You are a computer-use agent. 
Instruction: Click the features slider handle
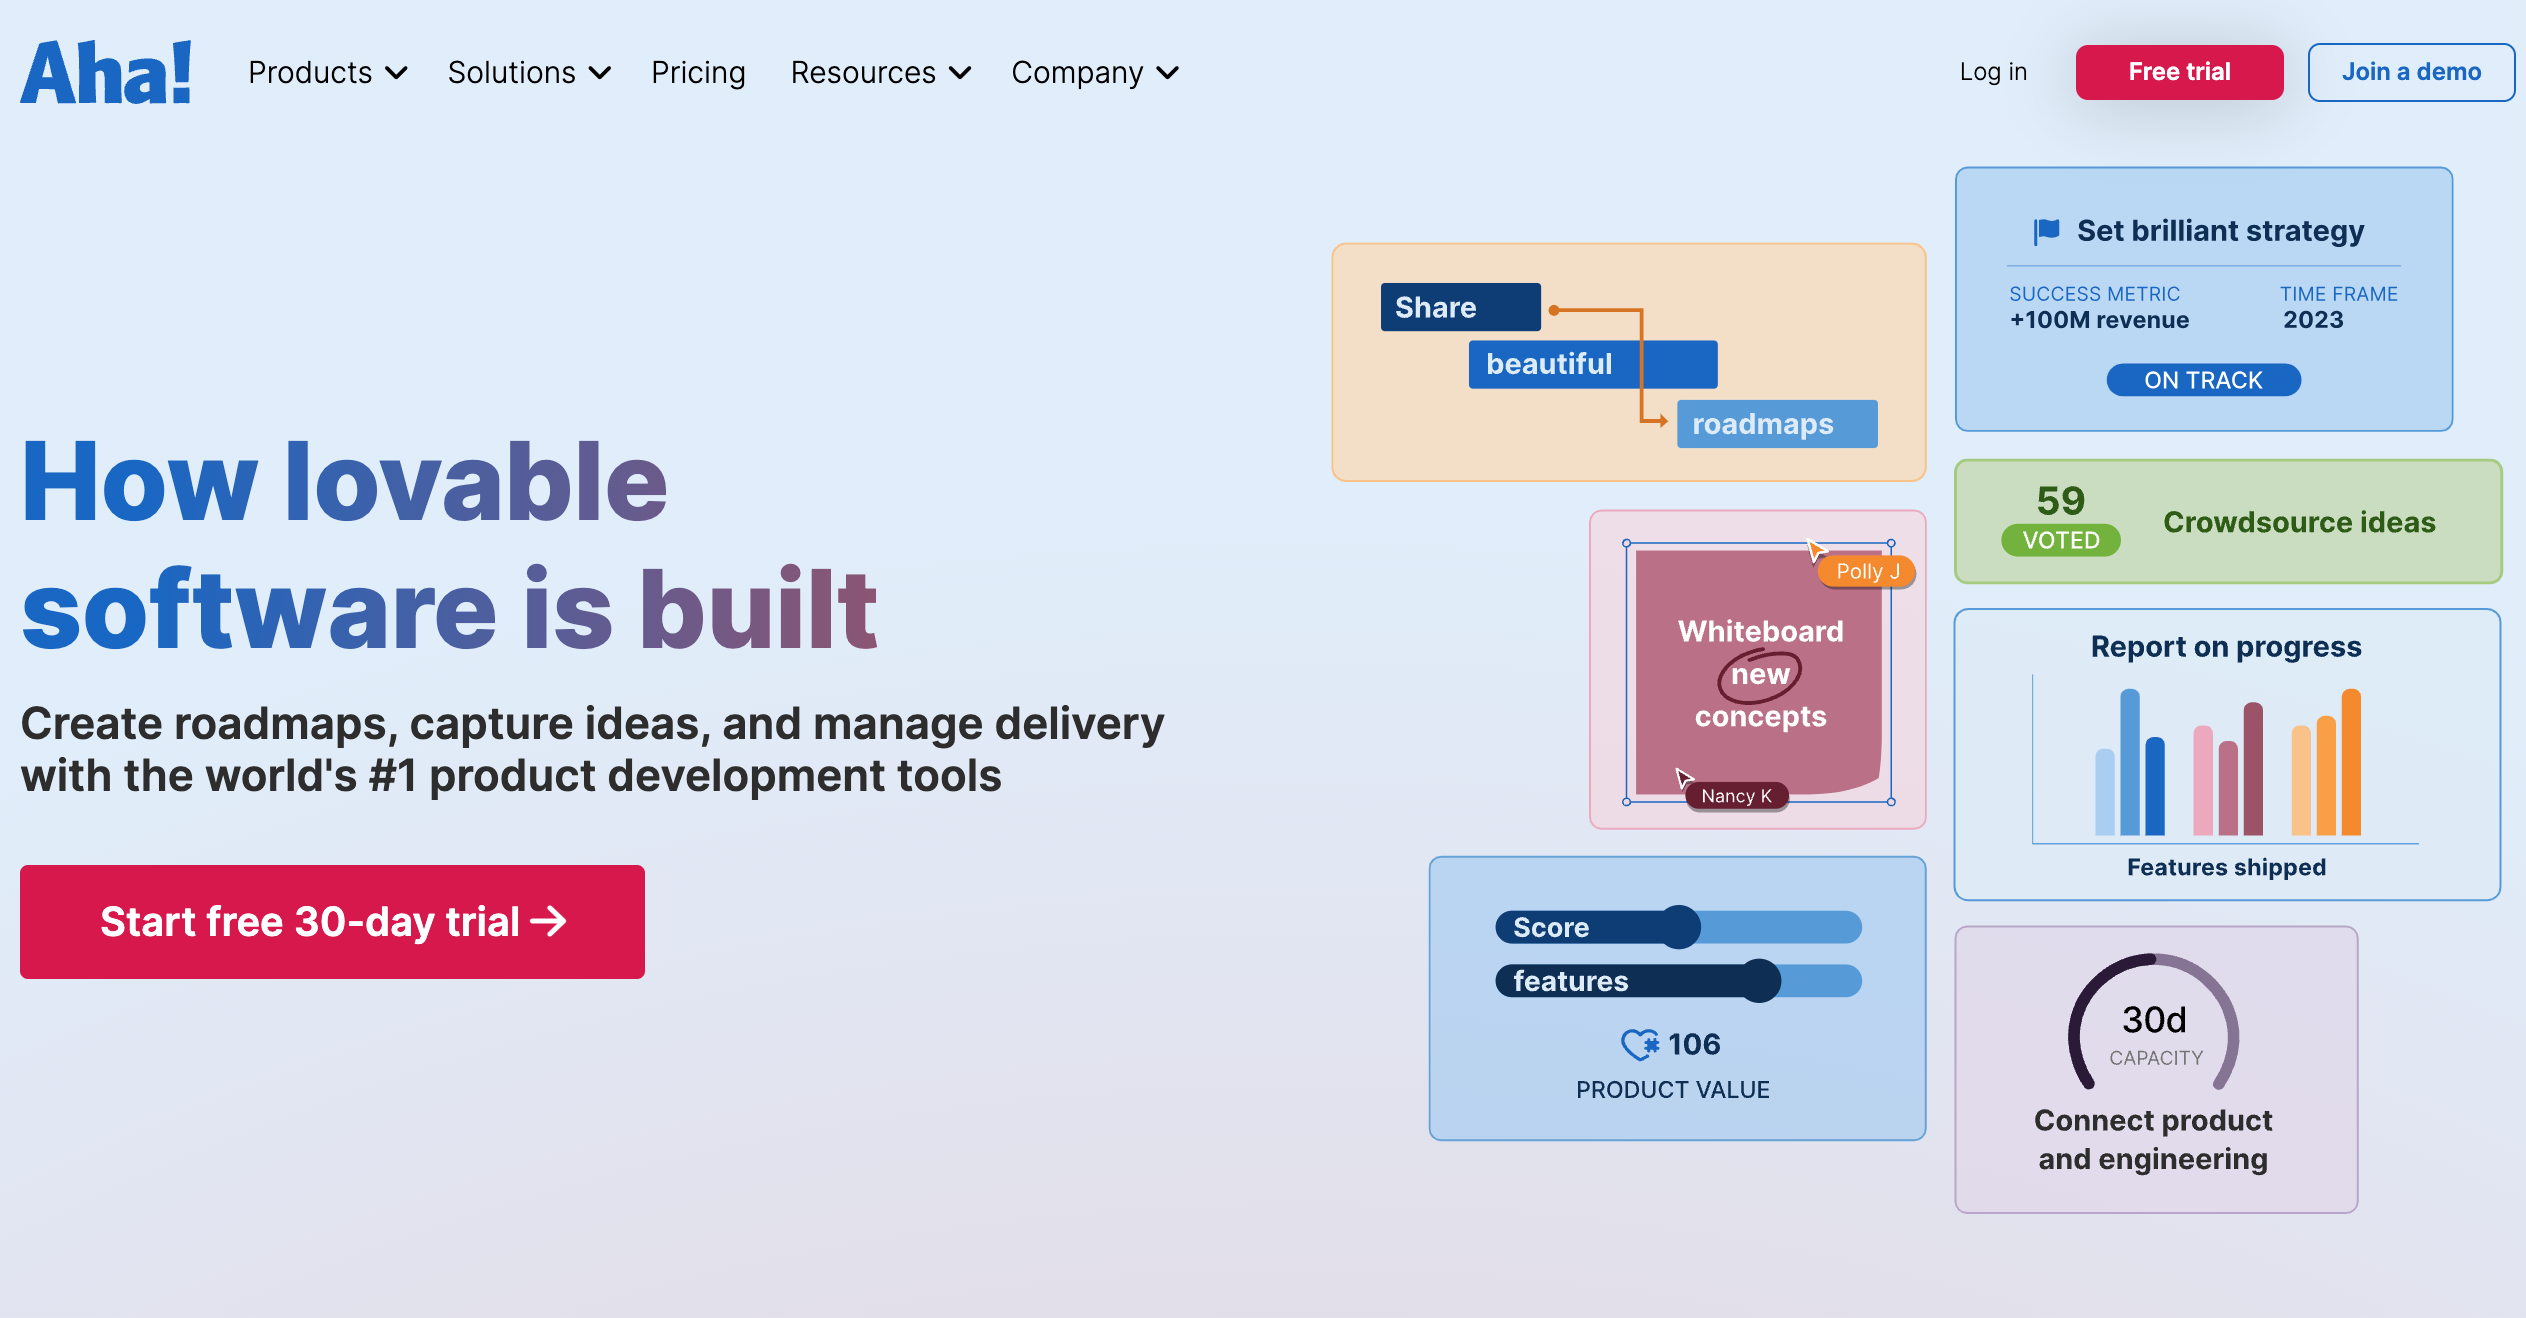click(x=1760, y=981)
